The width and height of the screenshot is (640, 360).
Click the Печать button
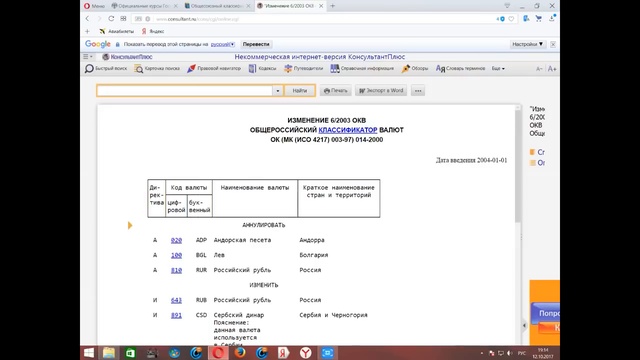click(x=336, y=91)
